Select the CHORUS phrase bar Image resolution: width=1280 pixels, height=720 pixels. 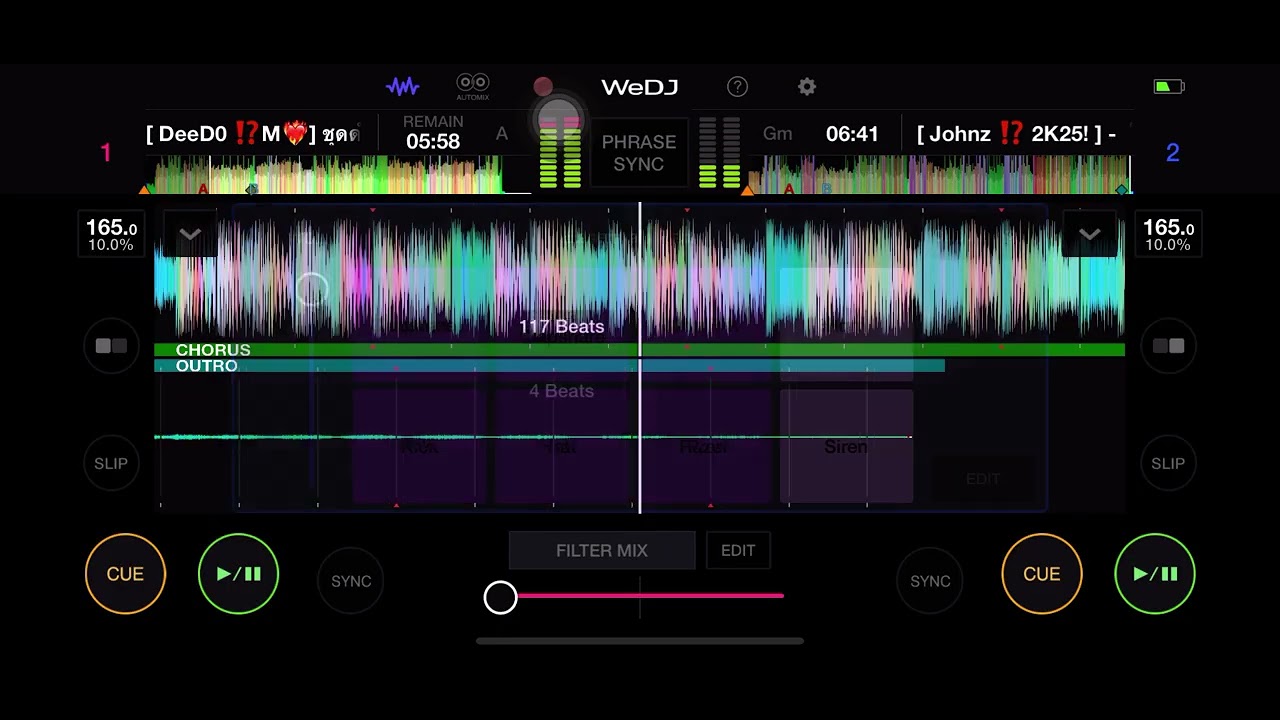639,350
